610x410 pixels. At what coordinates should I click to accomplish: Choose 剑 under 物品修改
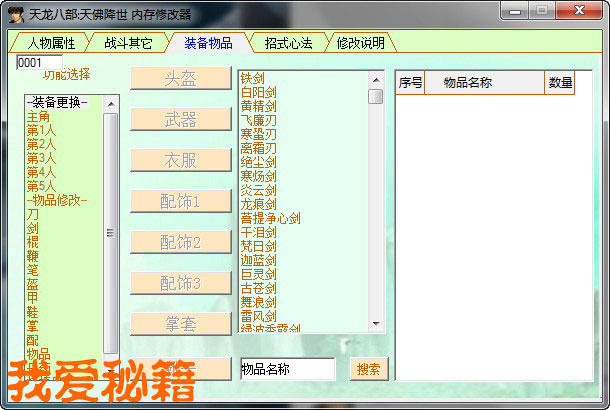[x=33, y=228]
